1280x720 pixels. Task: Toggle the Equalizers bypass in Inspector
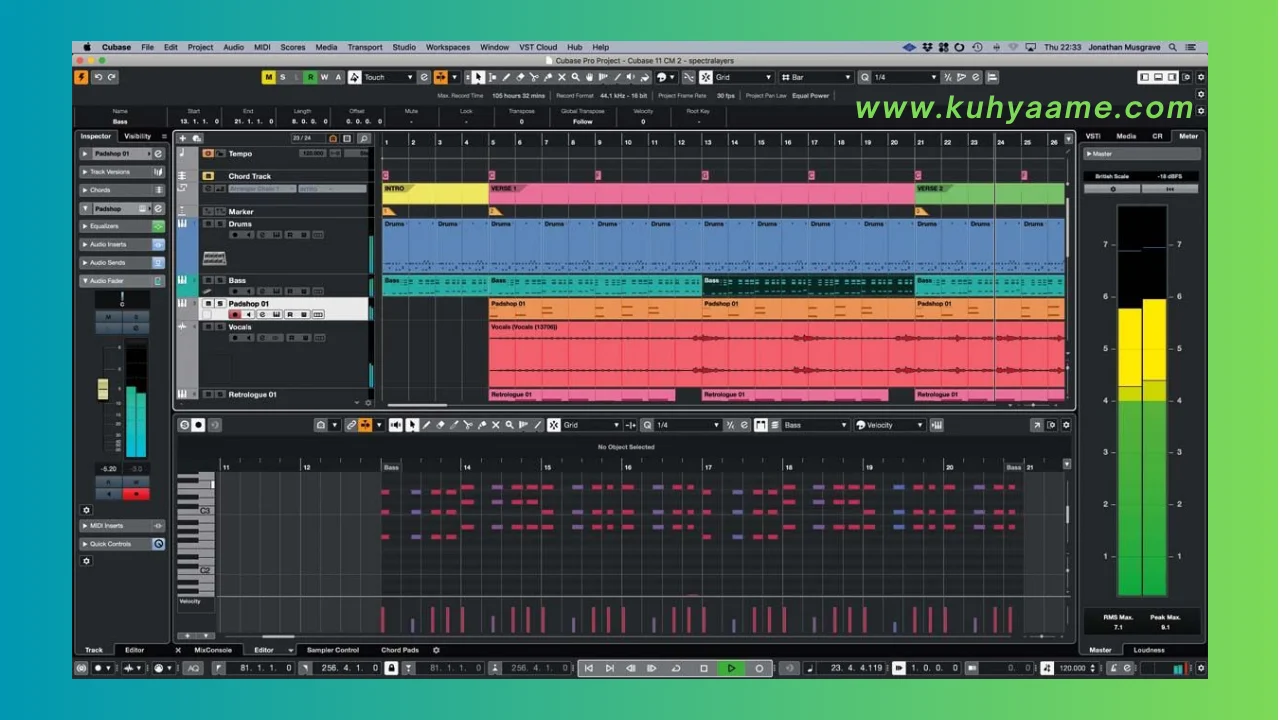pos(158,226)
